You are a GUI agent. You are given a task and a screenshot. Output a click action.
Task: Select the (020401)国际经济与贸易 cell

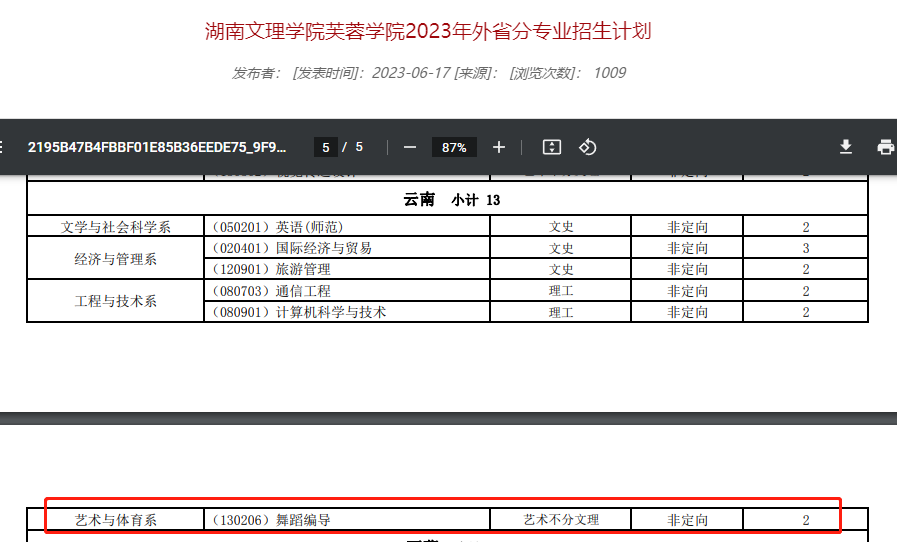tap(347, 248)
